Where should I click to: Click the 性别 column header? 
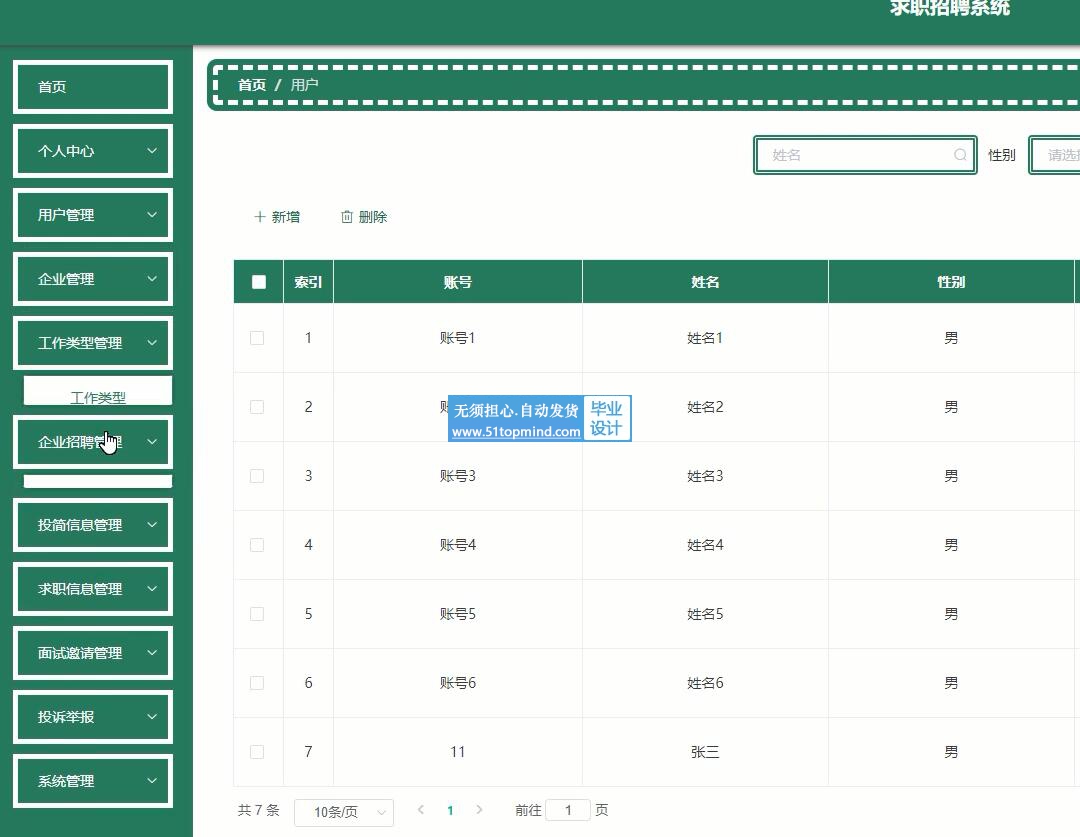[x=951, y=282]
